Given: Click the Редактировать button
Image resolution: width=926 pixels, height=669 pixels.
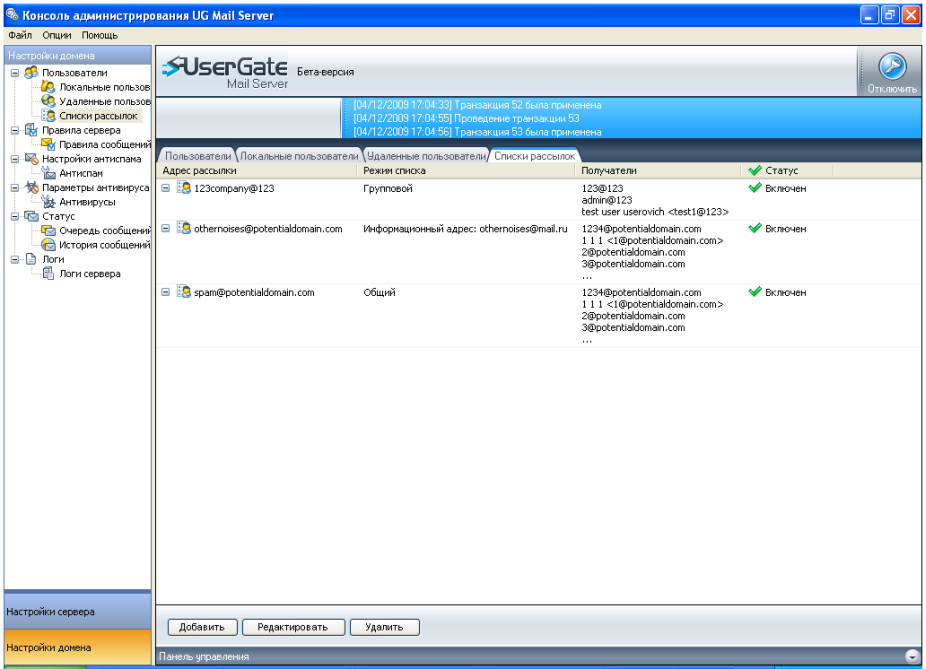Looking at the screenshot, I should click(293, 627).
